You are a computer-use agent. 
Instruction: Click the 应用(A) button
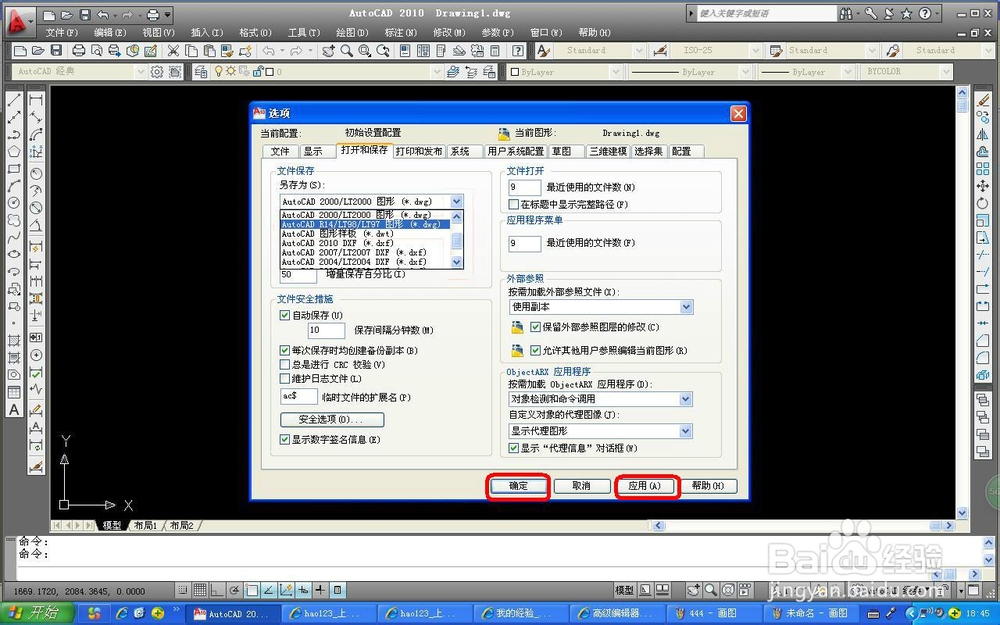coord(645,486)
